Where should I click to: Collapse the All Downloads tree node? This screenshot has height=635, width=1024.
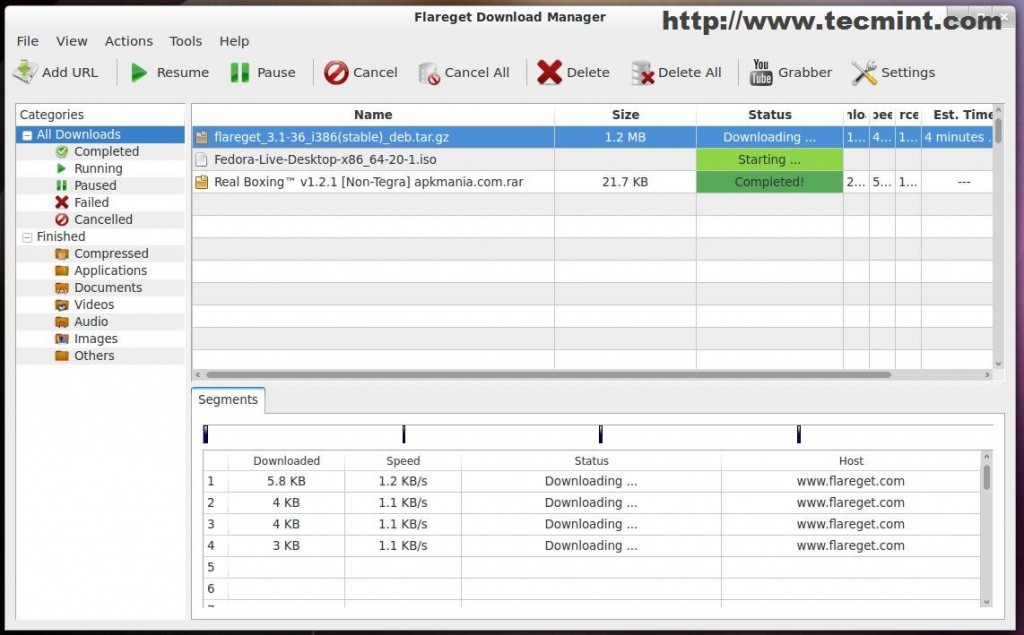[27, 135]
